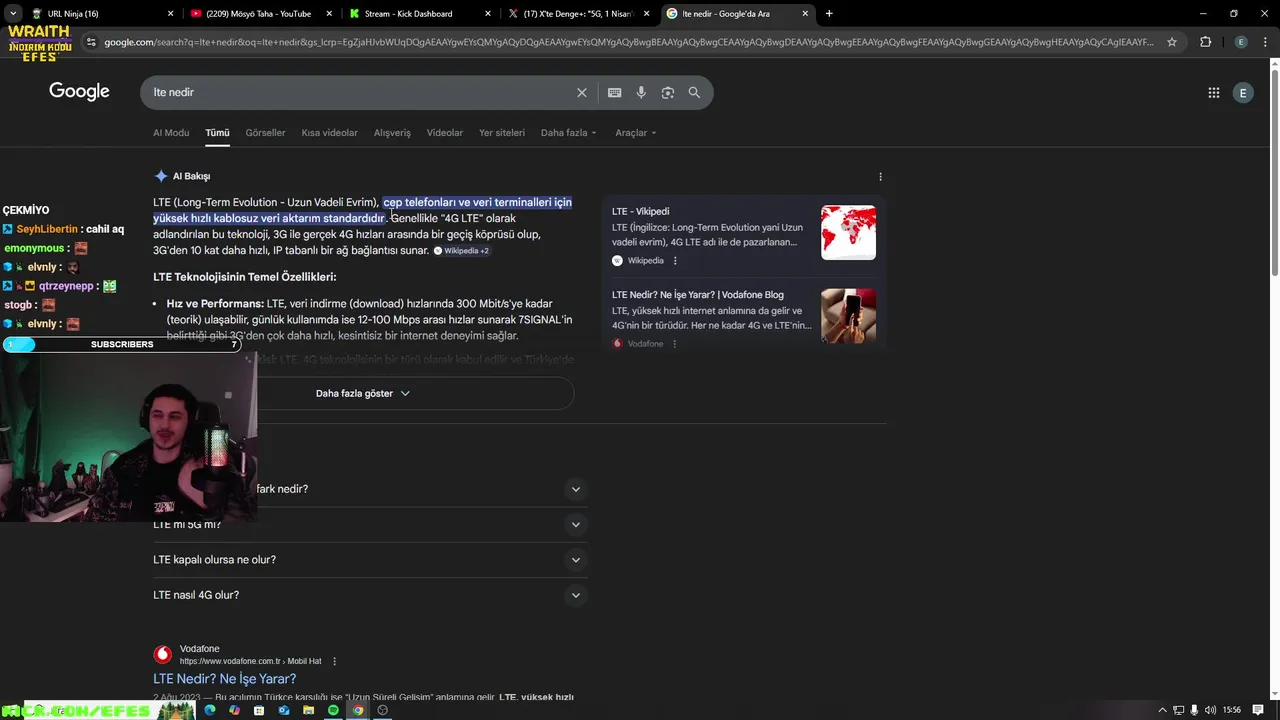This screenshot has width=1280, height=720.
Task: Clear the search box text
Action: [x=581, y=92]
